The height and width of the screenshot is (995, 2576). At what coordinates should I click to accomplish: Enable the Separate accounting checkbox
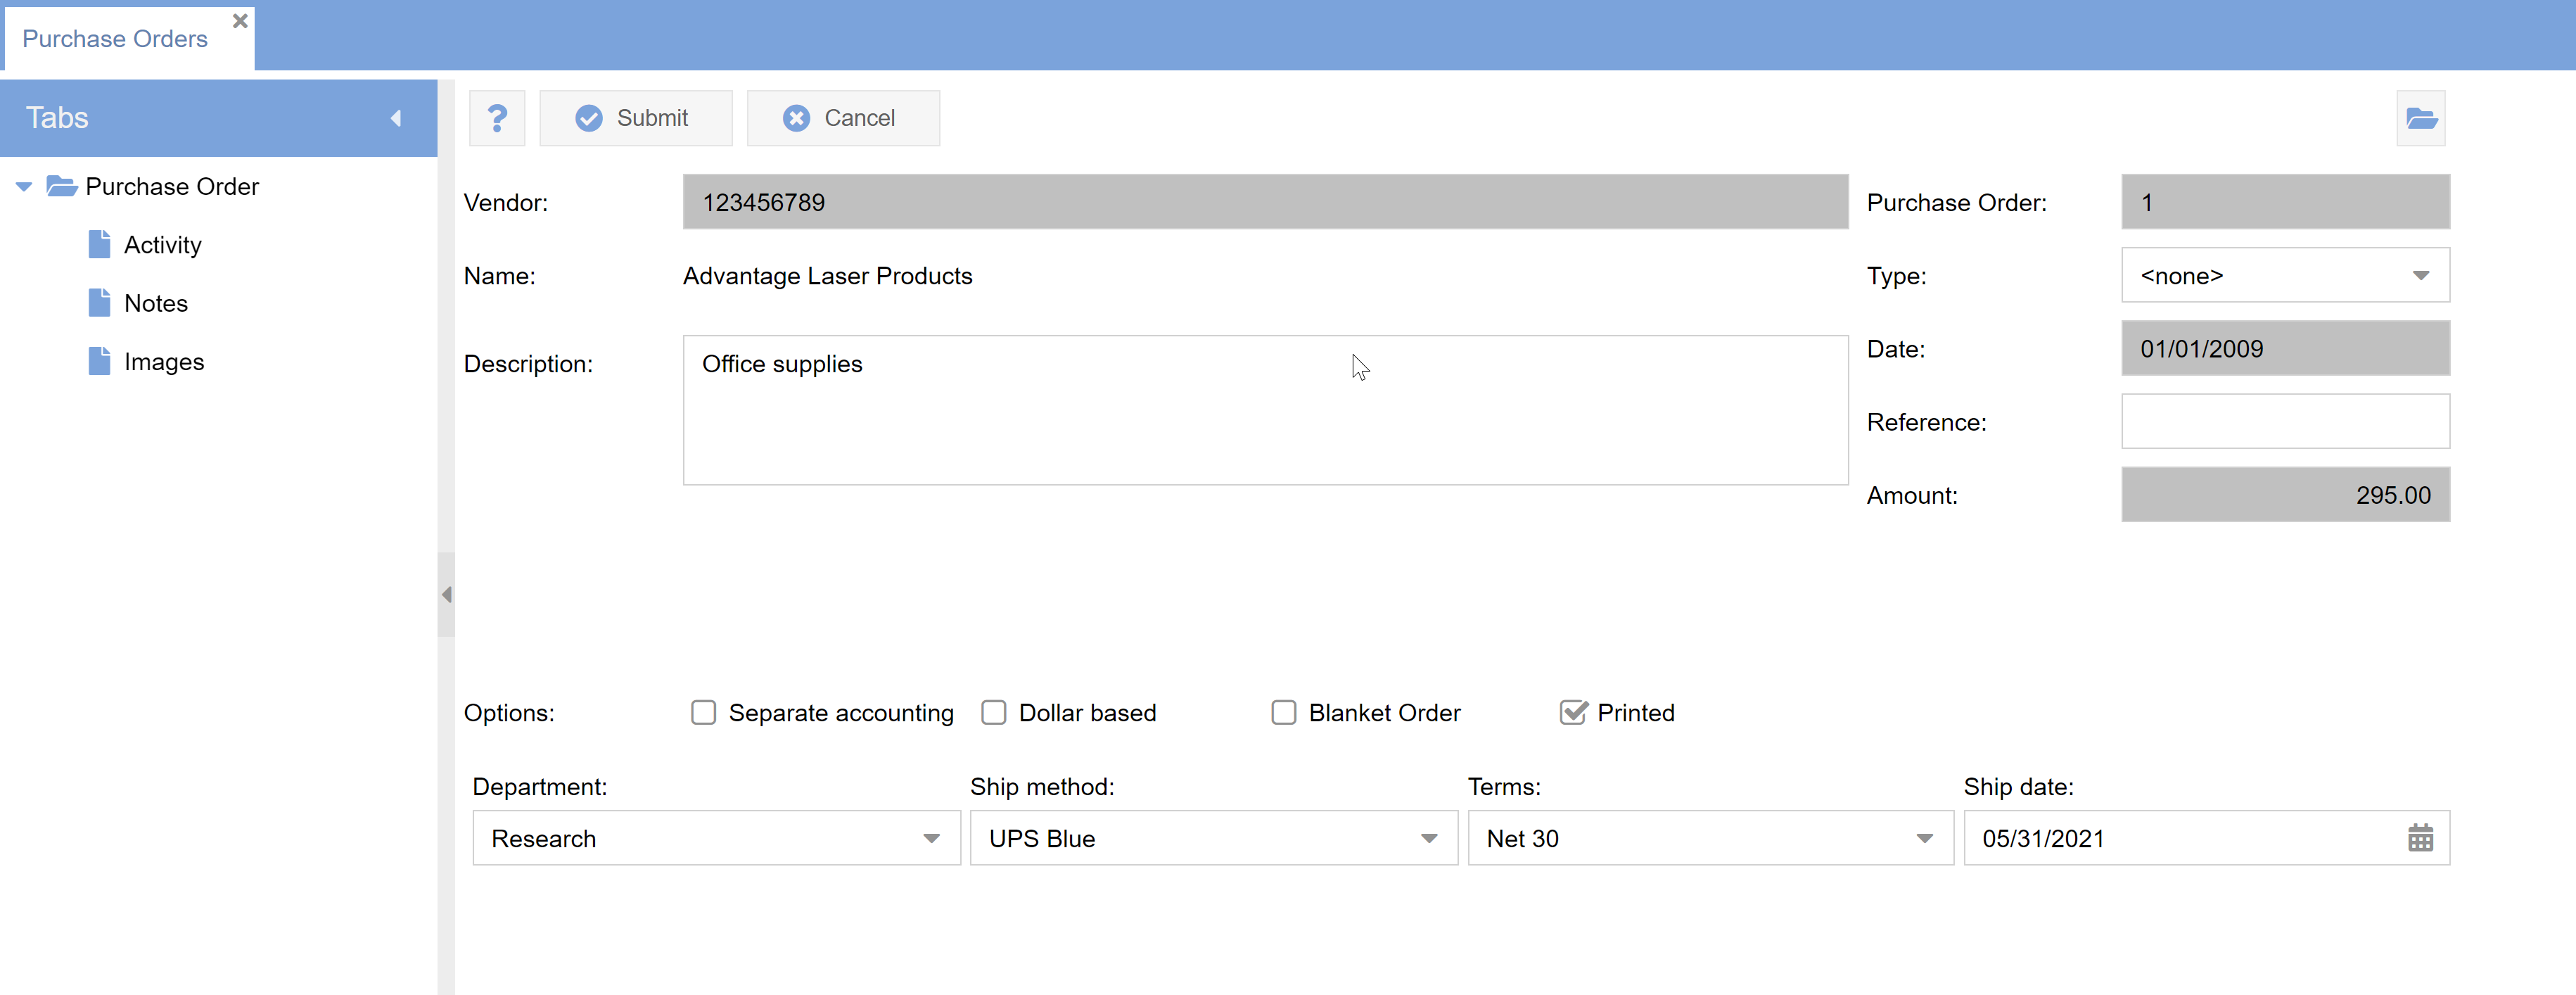tap(704, 713)
